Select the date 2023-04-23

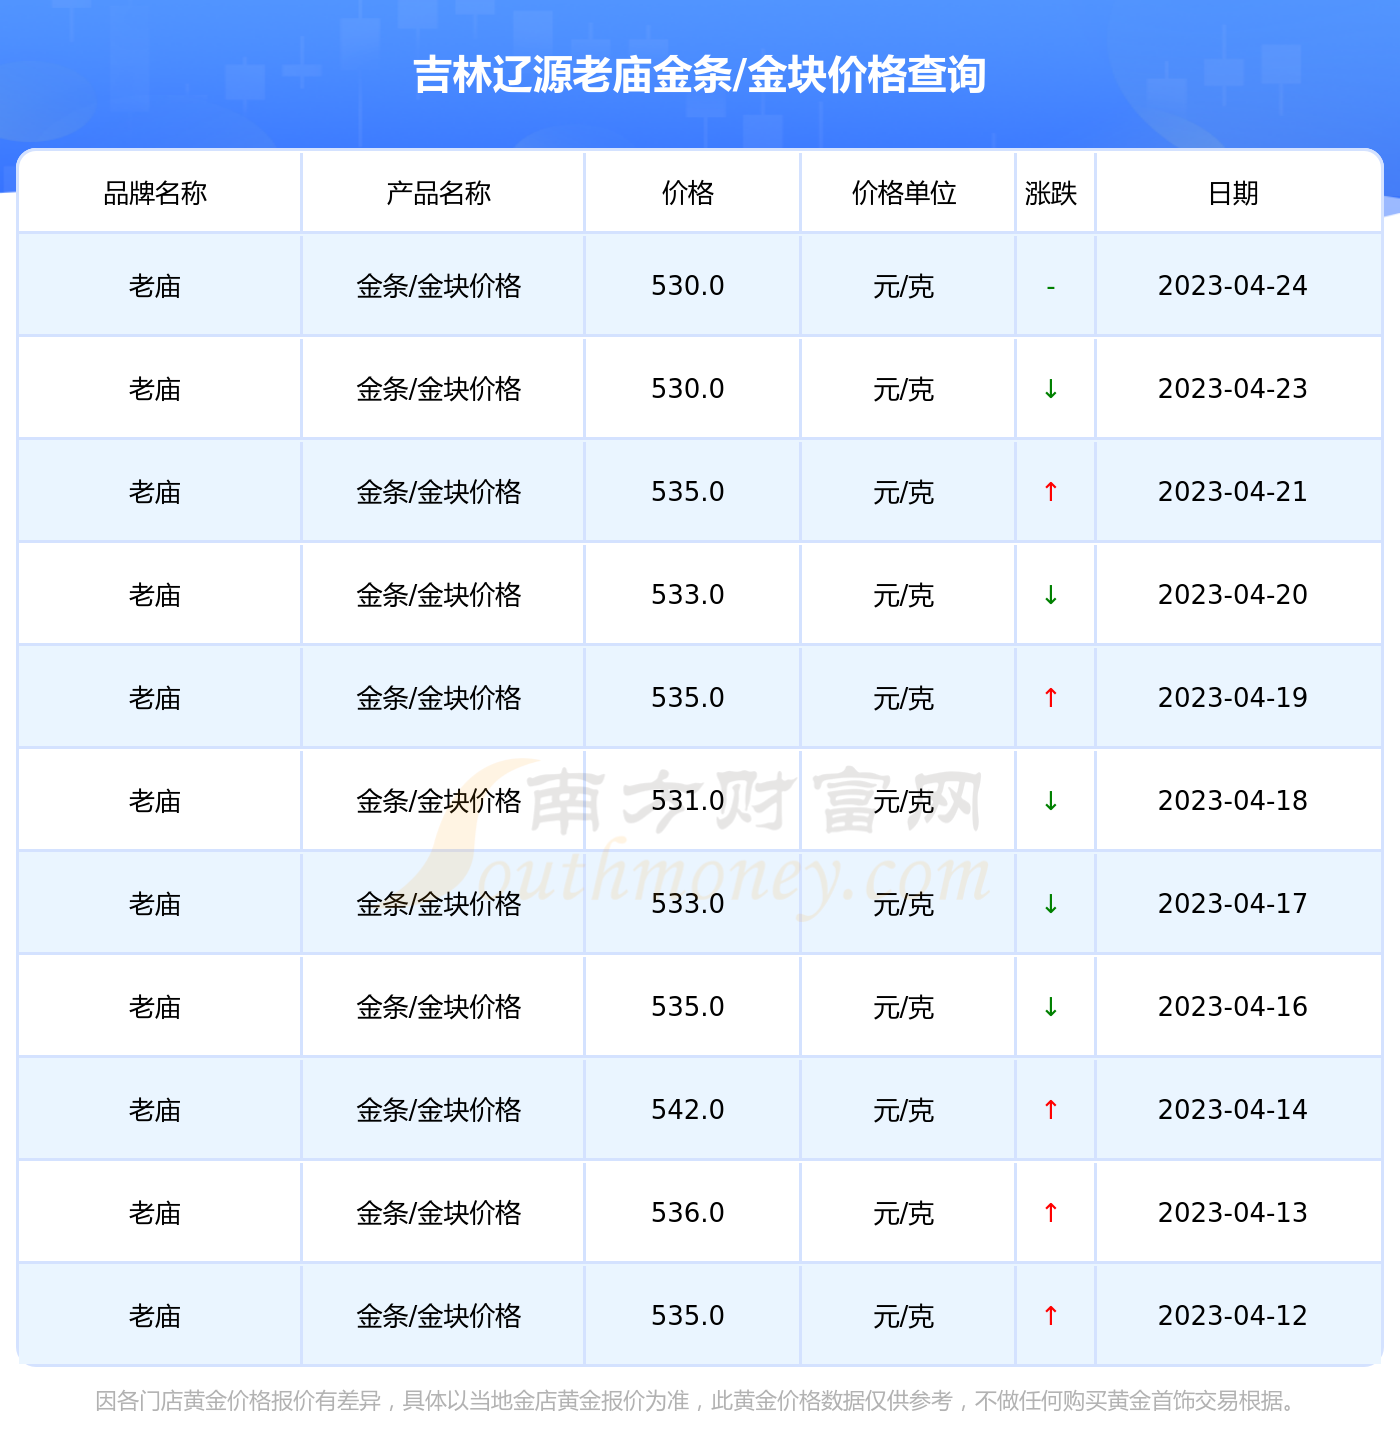tap(1233, 389)
